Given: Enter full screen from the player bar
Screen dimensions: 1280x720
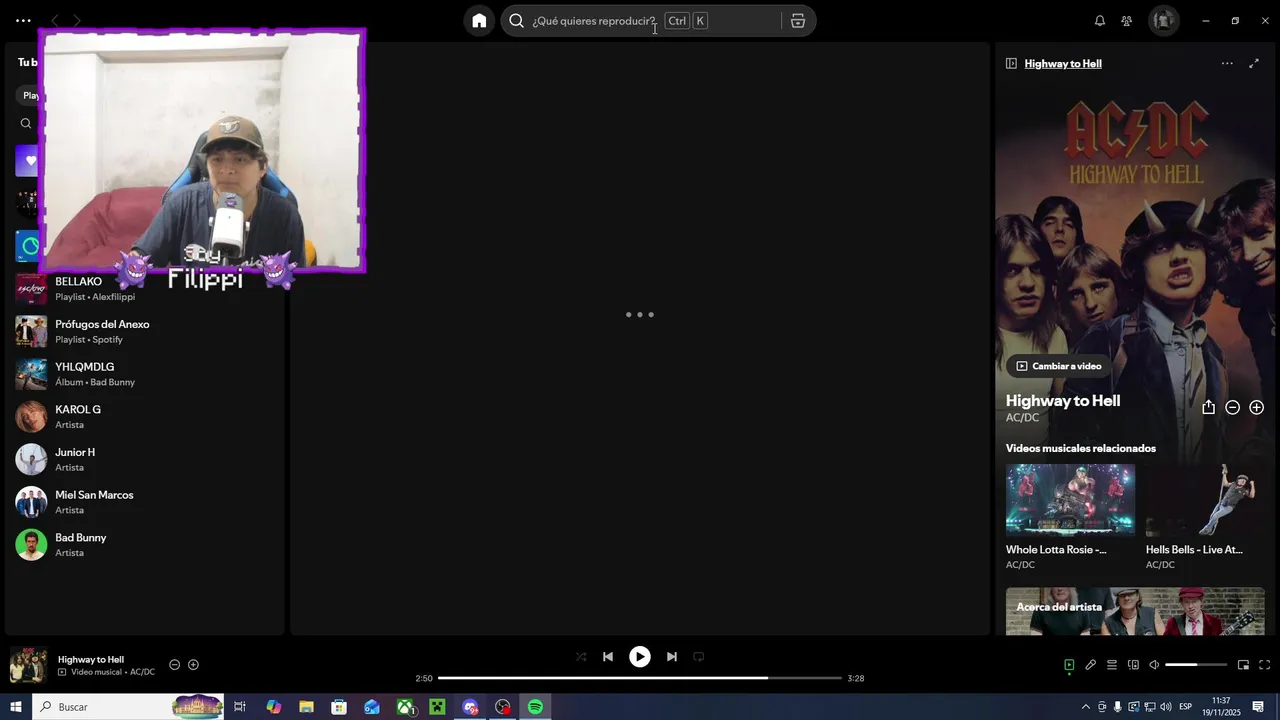Looking at the screenshot, I should tap(1264, 665).
